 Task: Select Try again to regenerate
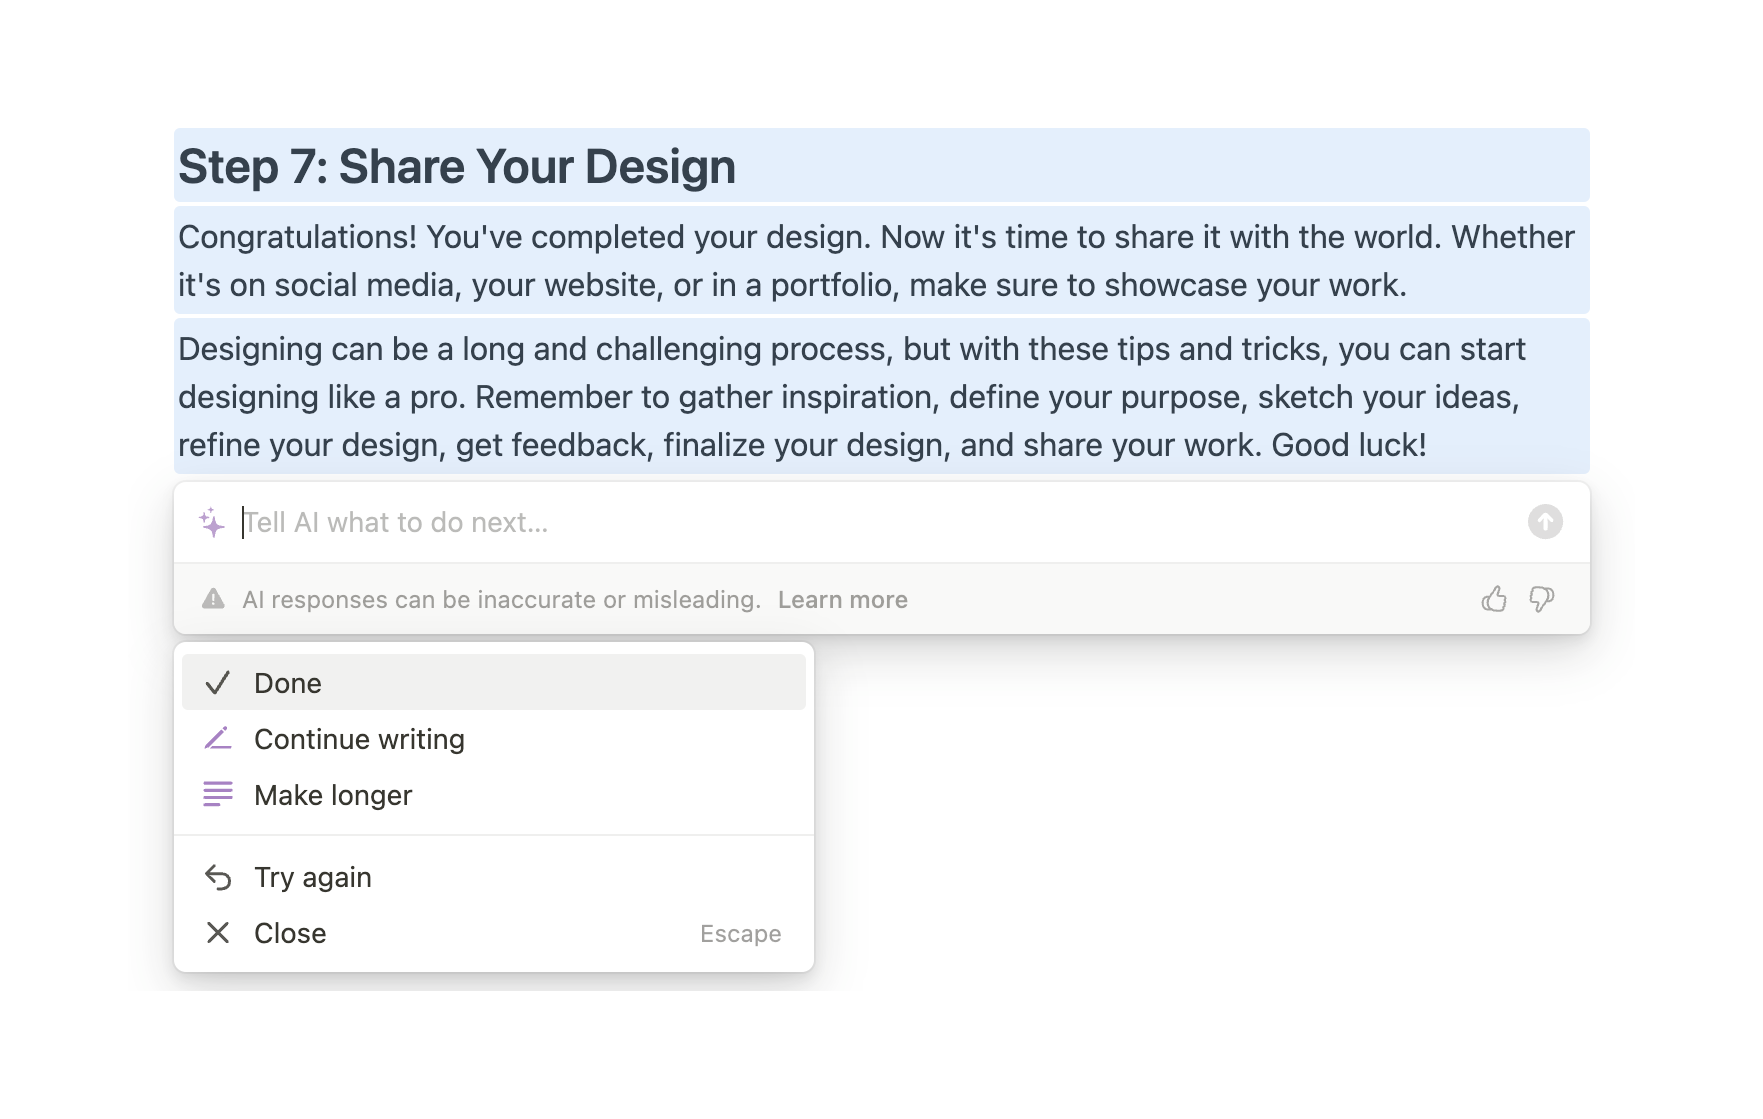[x=313, y=877]
